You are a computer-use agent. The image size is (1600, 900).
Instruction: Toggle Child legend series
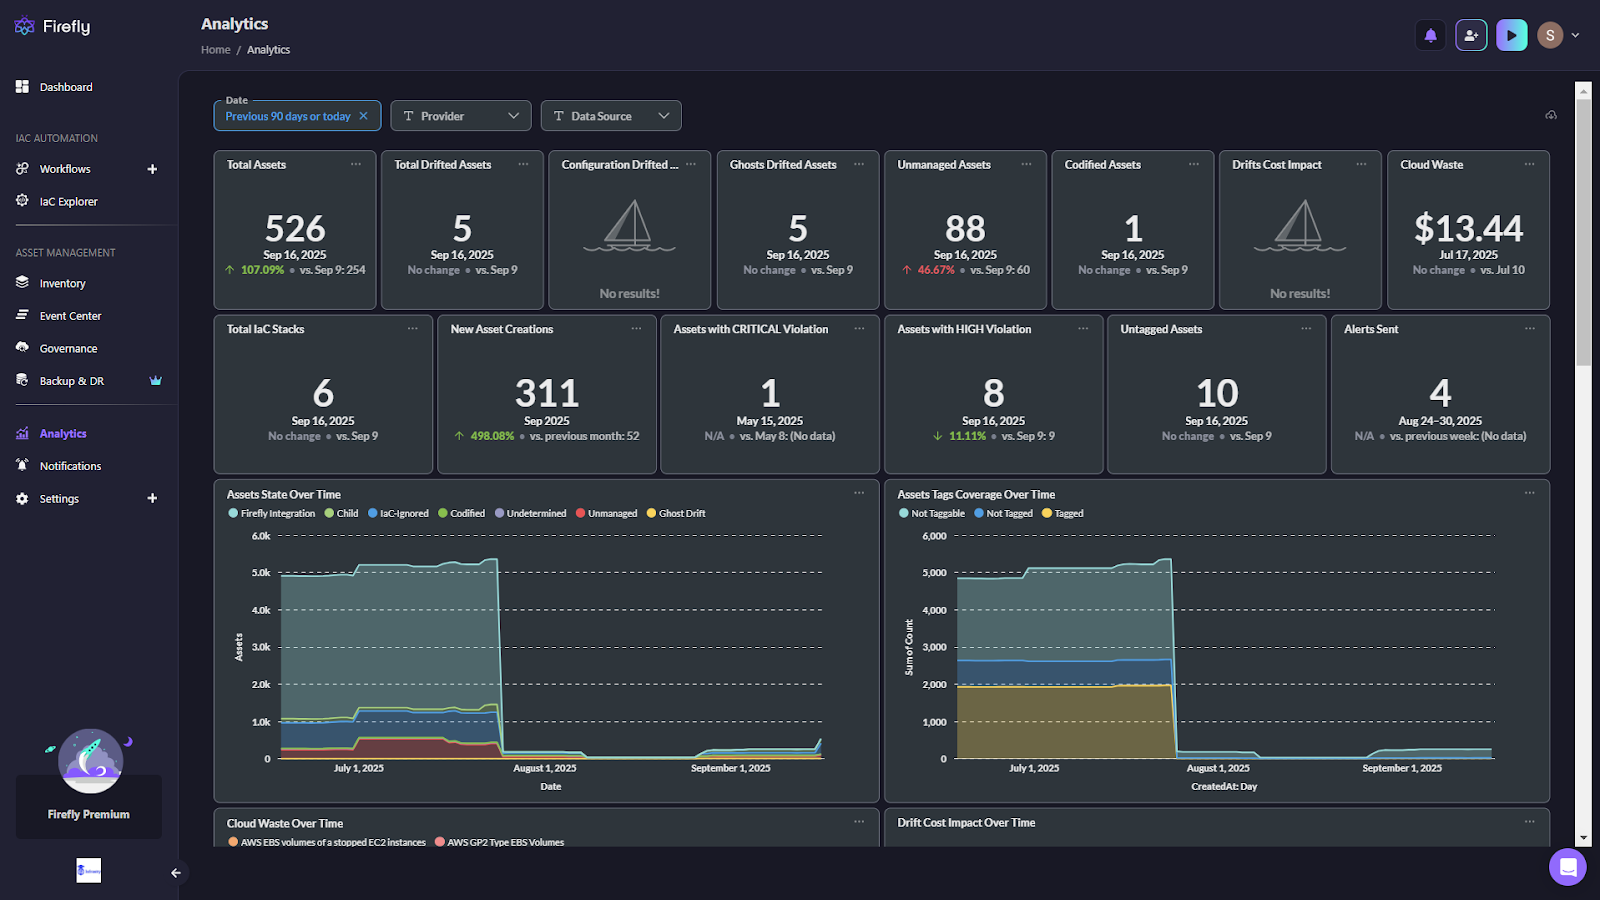(341, 514)
